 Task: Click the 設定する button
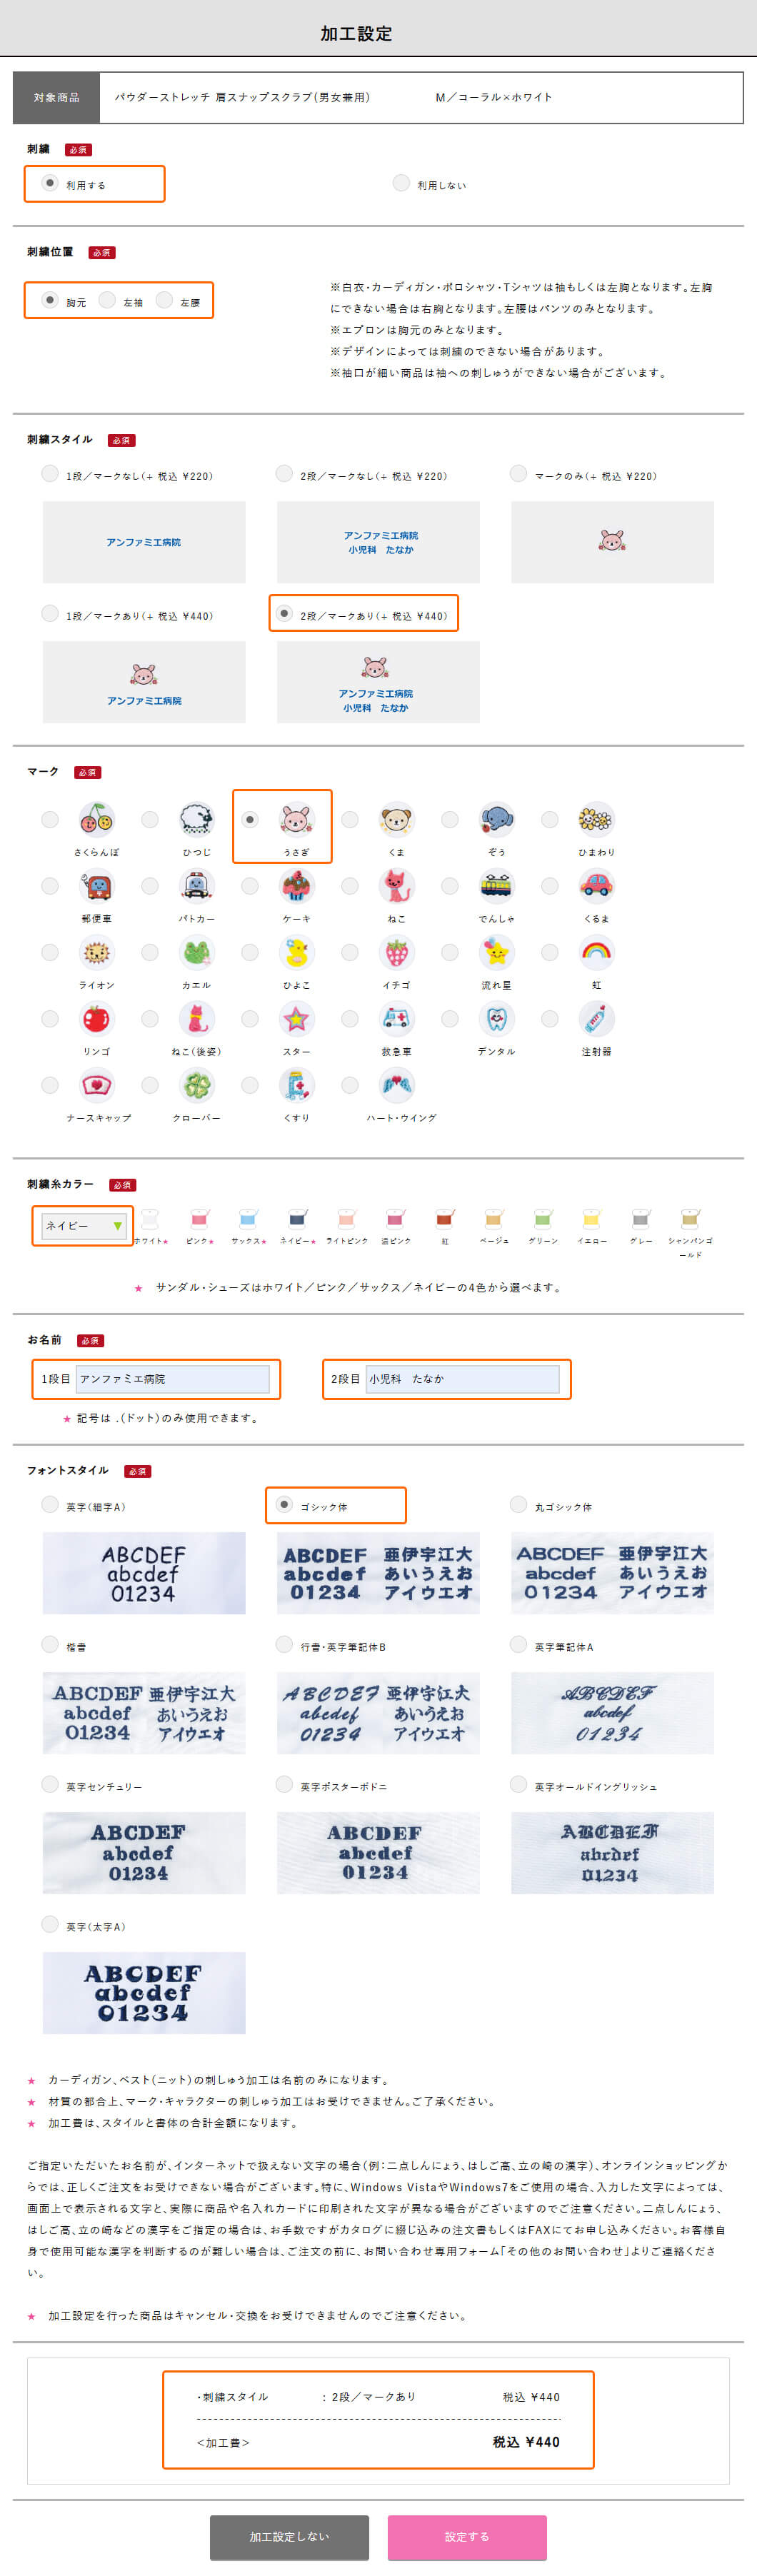(x=467, y=2537)
